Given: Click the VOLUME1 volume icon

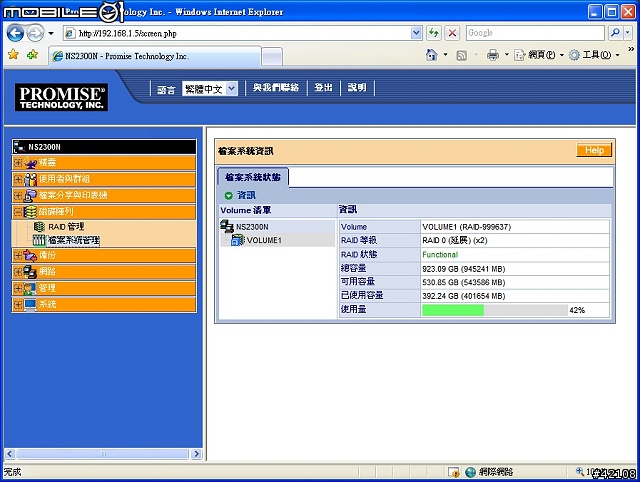Looking at the screenshot, I should (238, 240).
